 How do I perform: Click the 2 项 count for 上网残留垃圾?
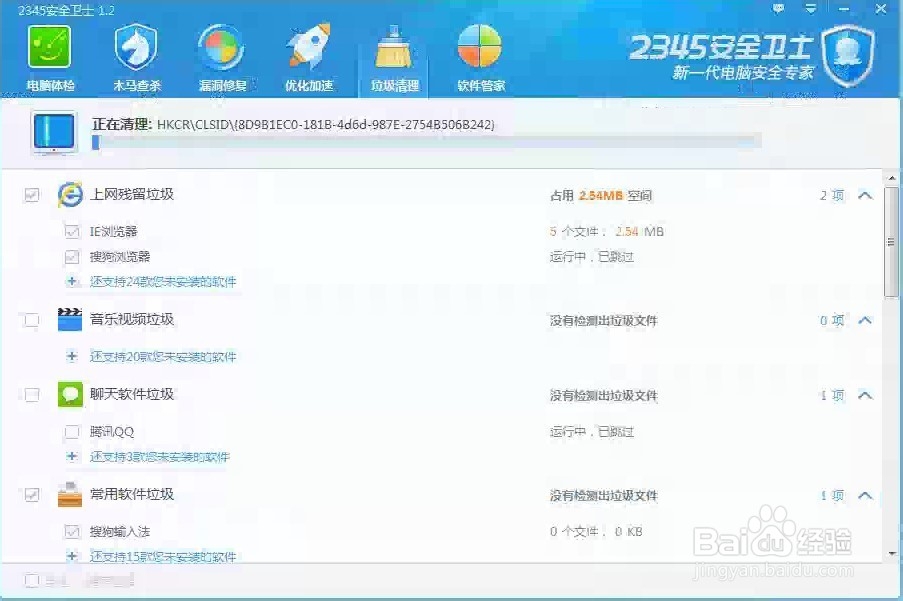832,196
